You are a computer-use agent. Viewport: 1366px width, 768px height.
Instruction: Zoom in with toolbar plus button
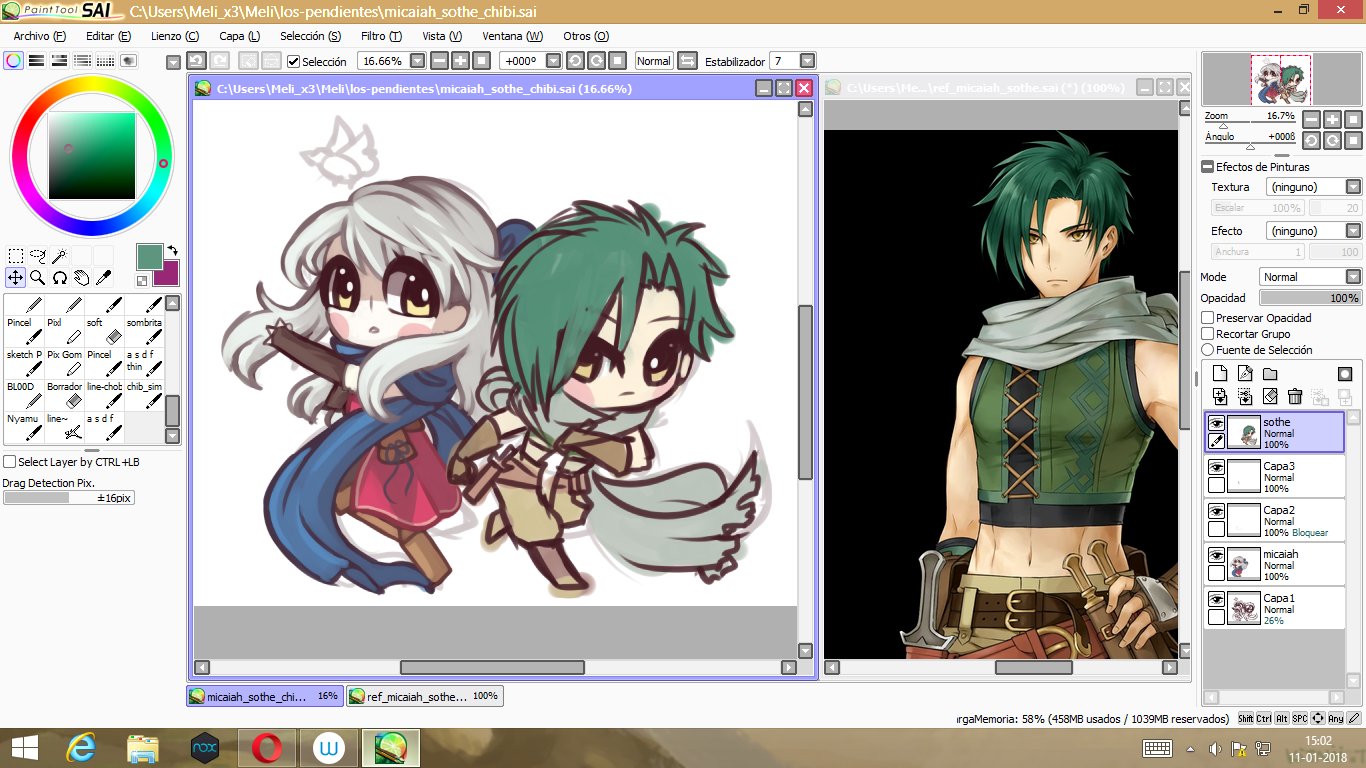click(x=460, y=61)
